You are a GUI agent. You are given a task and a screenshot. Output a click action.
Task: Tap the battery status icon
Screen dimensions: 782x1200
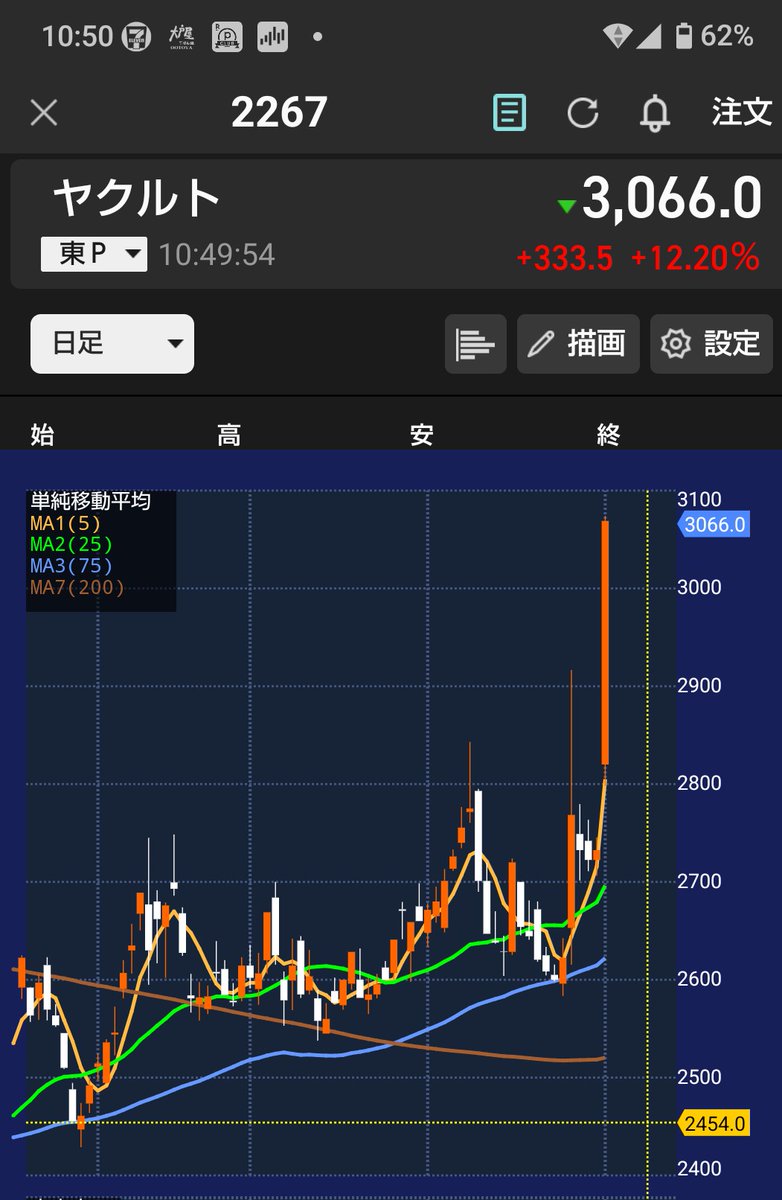tap(684, 37)
